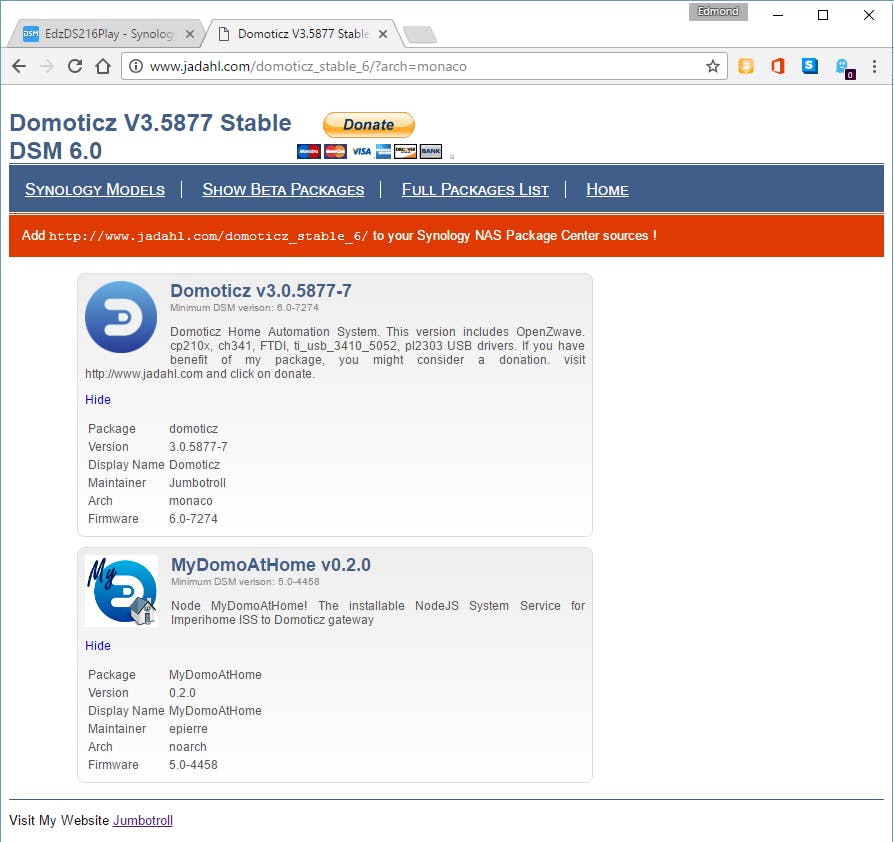The height and width of the screenshot is (842, 894).
Task: Hide details of Domoticz package
Action: [97, 400]
